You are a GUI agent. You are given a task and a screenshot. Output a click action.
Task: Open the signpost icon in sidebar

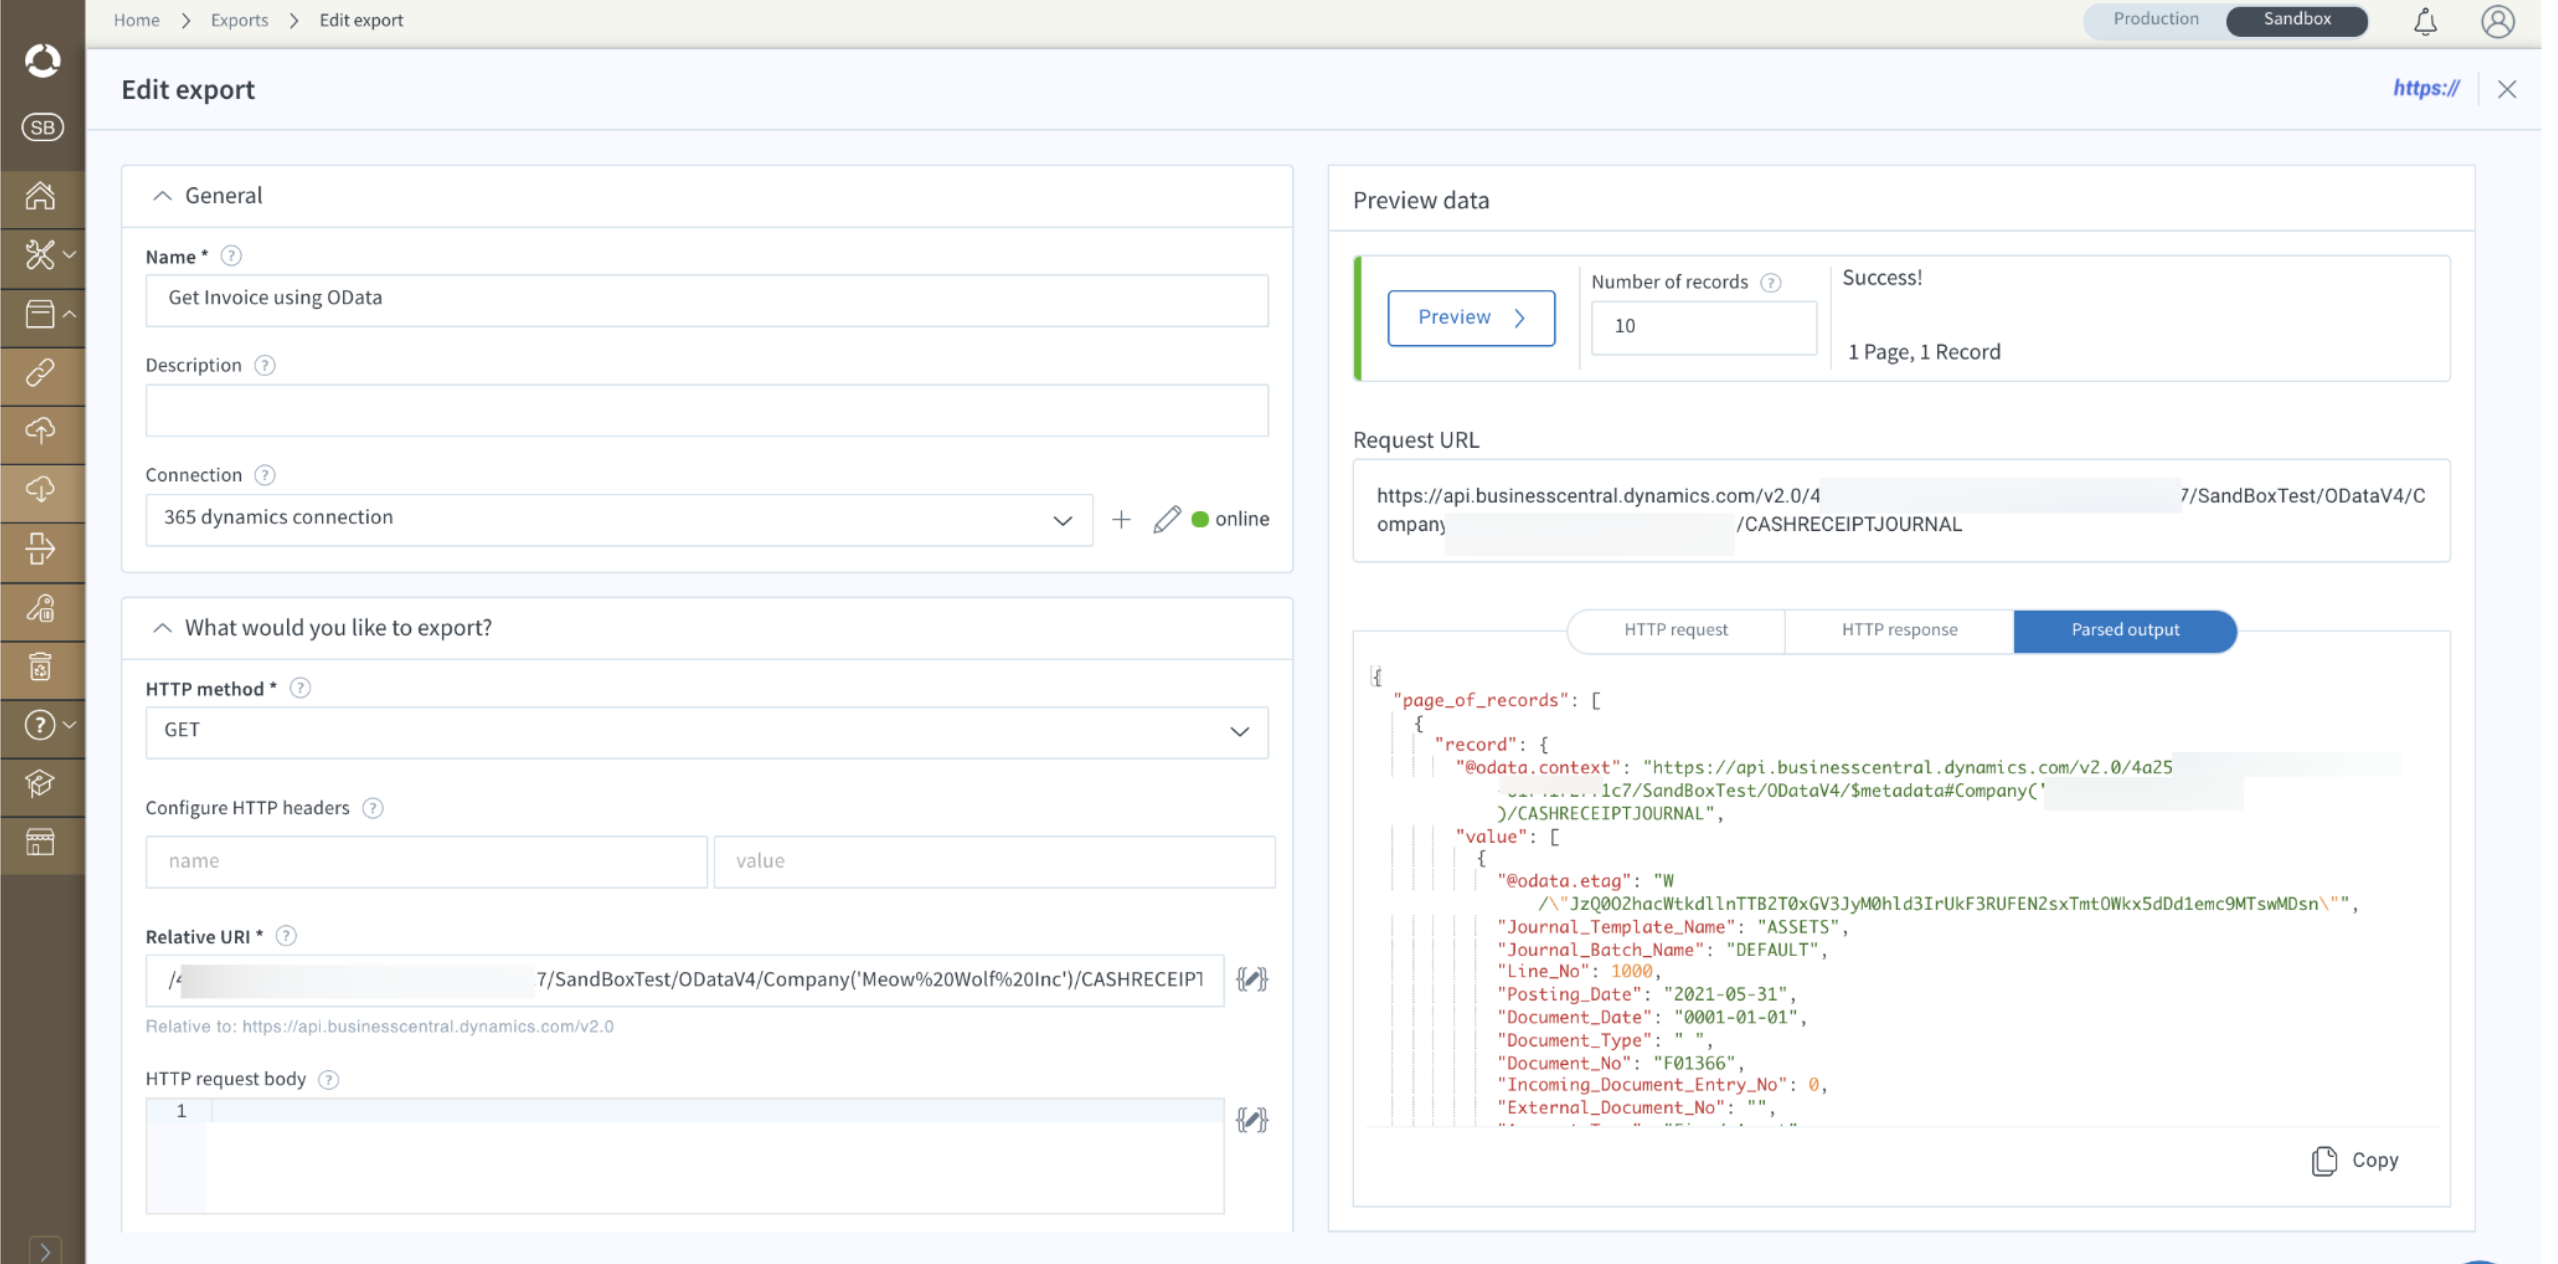pos(40,548)
